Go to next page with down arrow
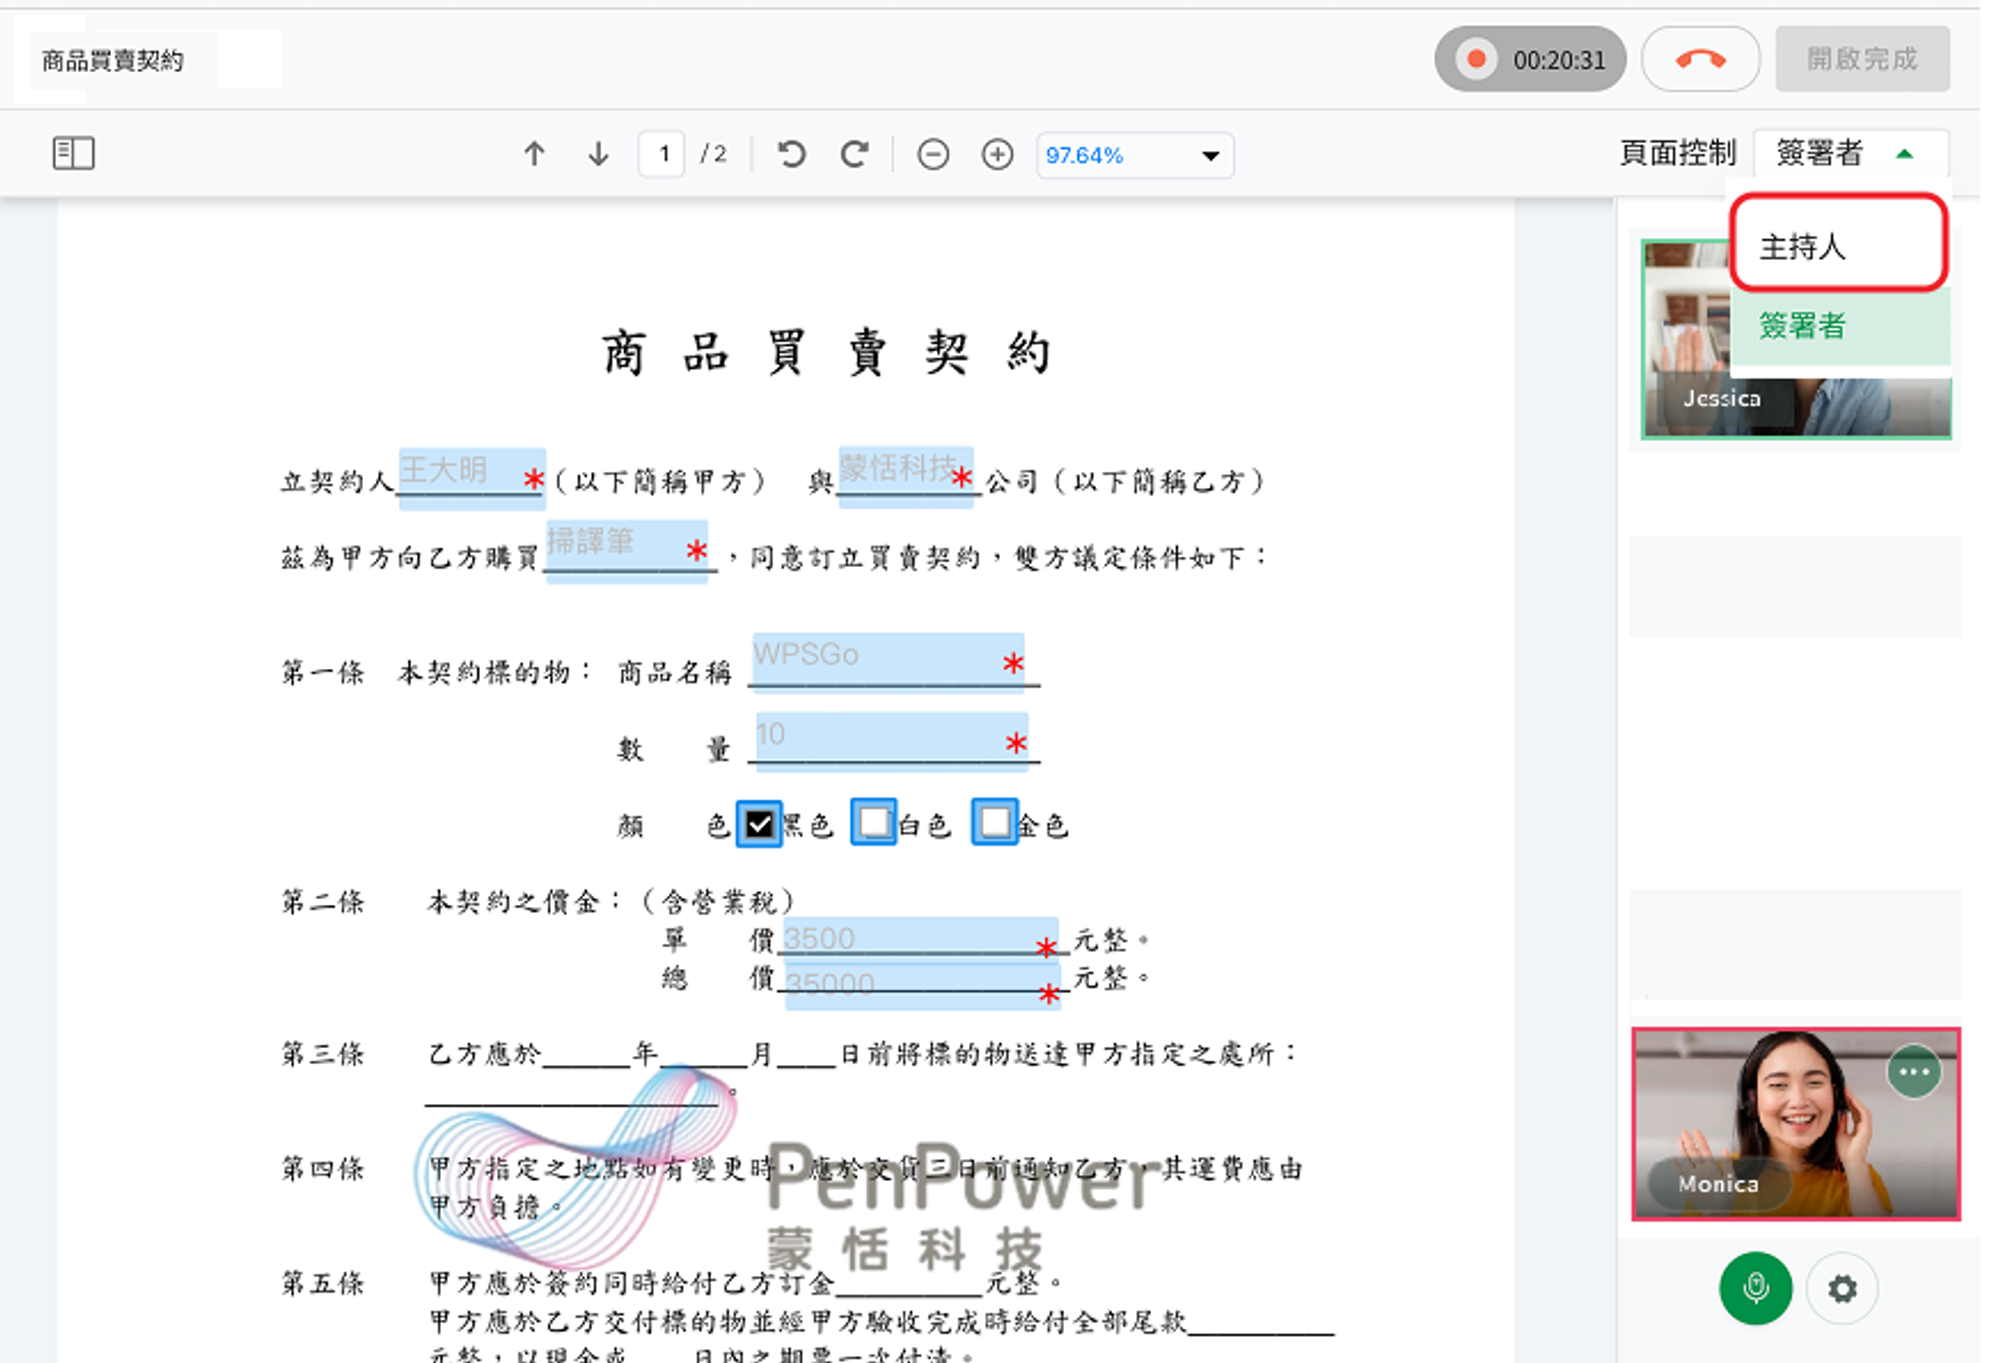The width and height of the screenshot is (2000, 1363). click(598, 154)
